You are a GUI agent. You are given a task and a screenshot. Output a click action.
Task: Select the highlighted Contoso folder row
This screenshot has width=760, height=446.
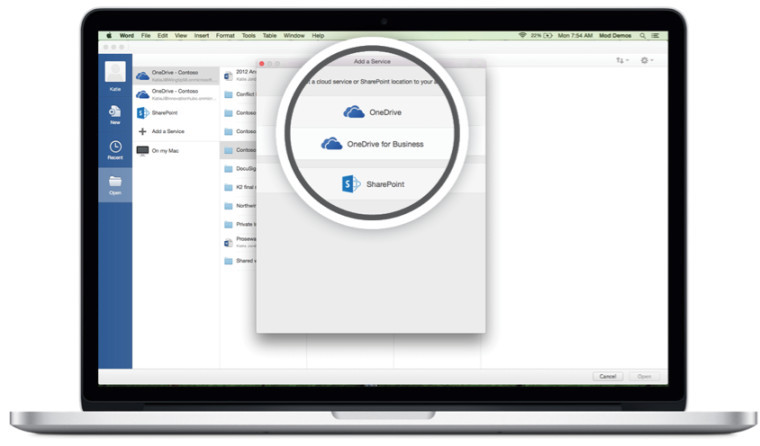pos(239,150)
